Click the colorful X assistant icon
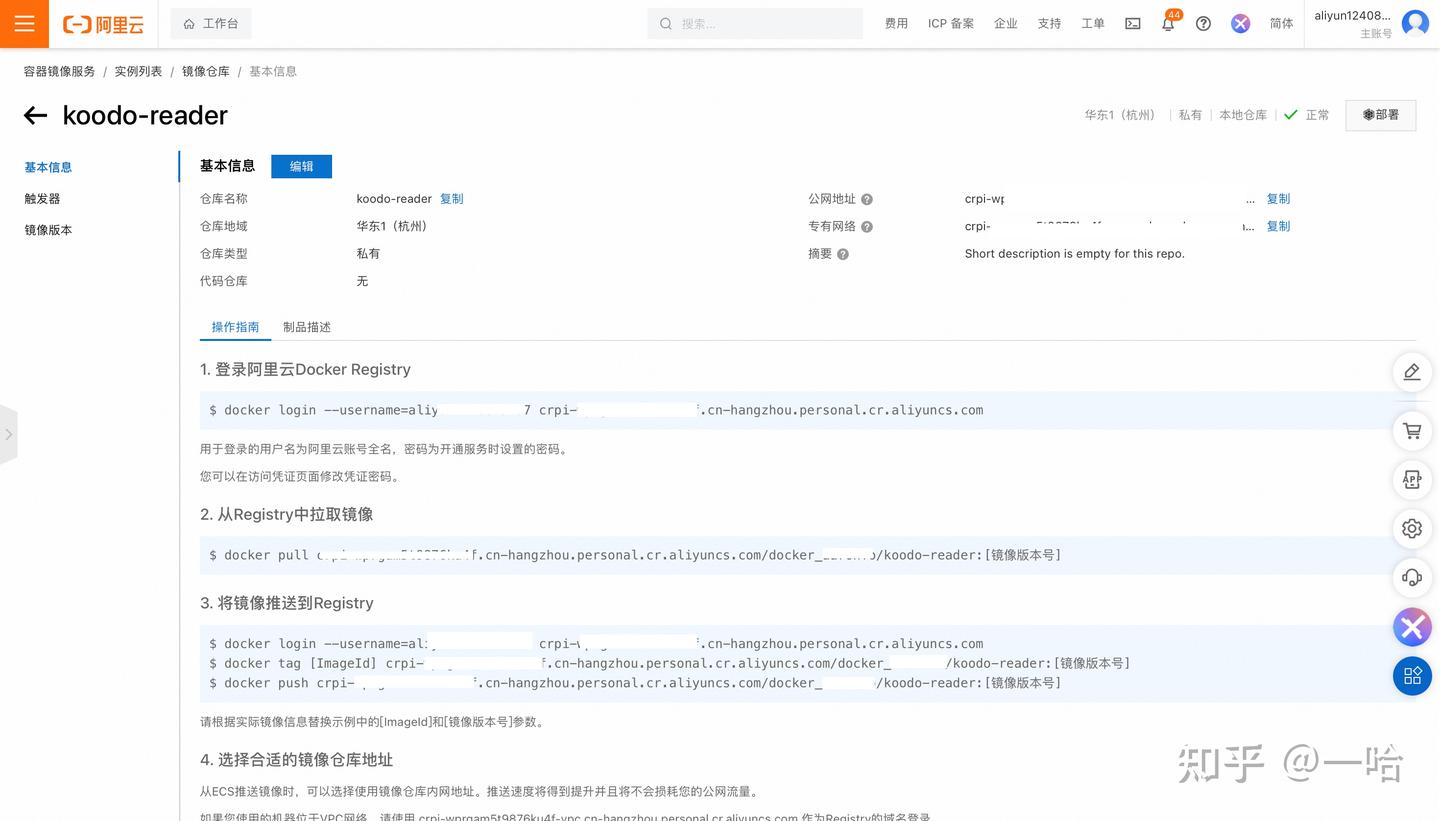Screen dimensions: 1440x821 pos(1411,627)
